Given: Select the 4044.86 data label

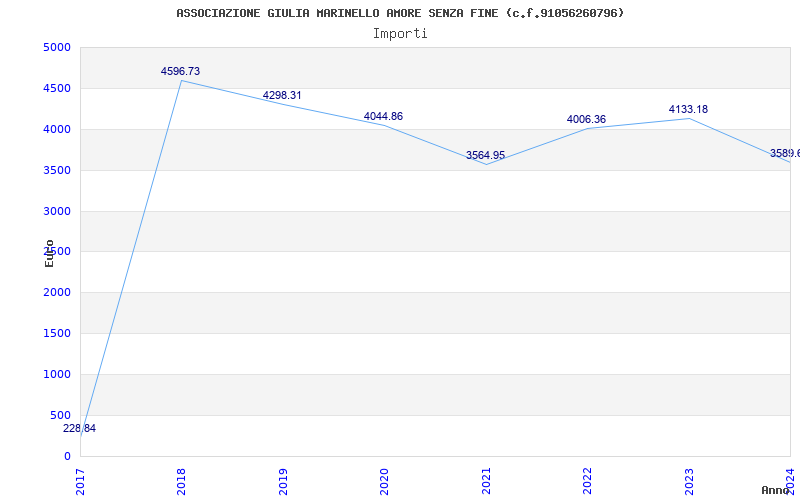Looking at the screenshot, I should click(383, 116).
